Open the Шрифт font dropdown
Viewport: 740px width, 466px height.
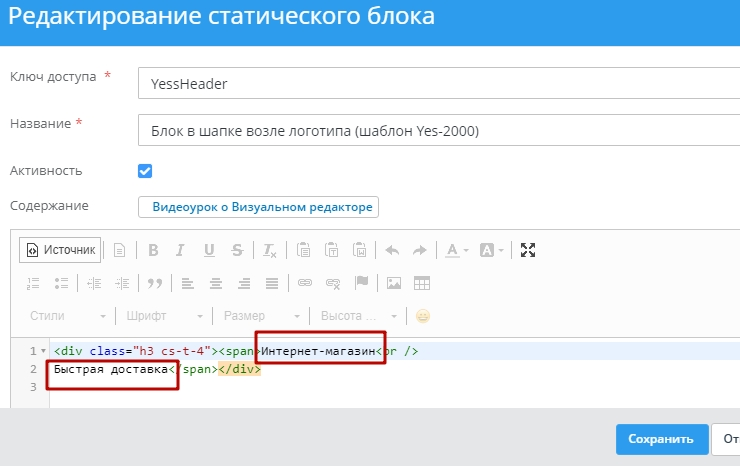pyautogui.click(x=165, y=316)
